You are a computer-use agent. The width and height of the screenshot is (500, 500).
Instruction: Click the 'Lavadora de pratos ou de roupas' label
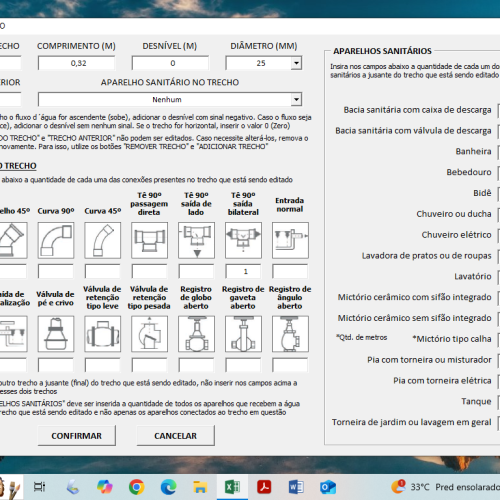427,256
